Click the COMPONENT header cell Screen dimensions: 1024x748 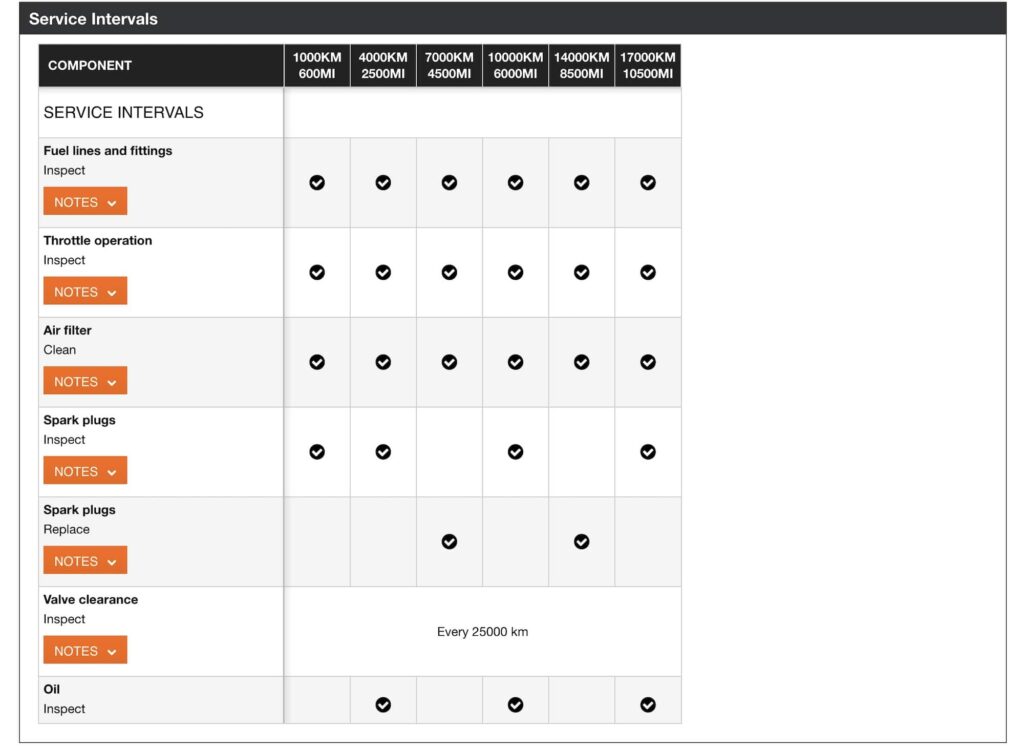point(90,65)
